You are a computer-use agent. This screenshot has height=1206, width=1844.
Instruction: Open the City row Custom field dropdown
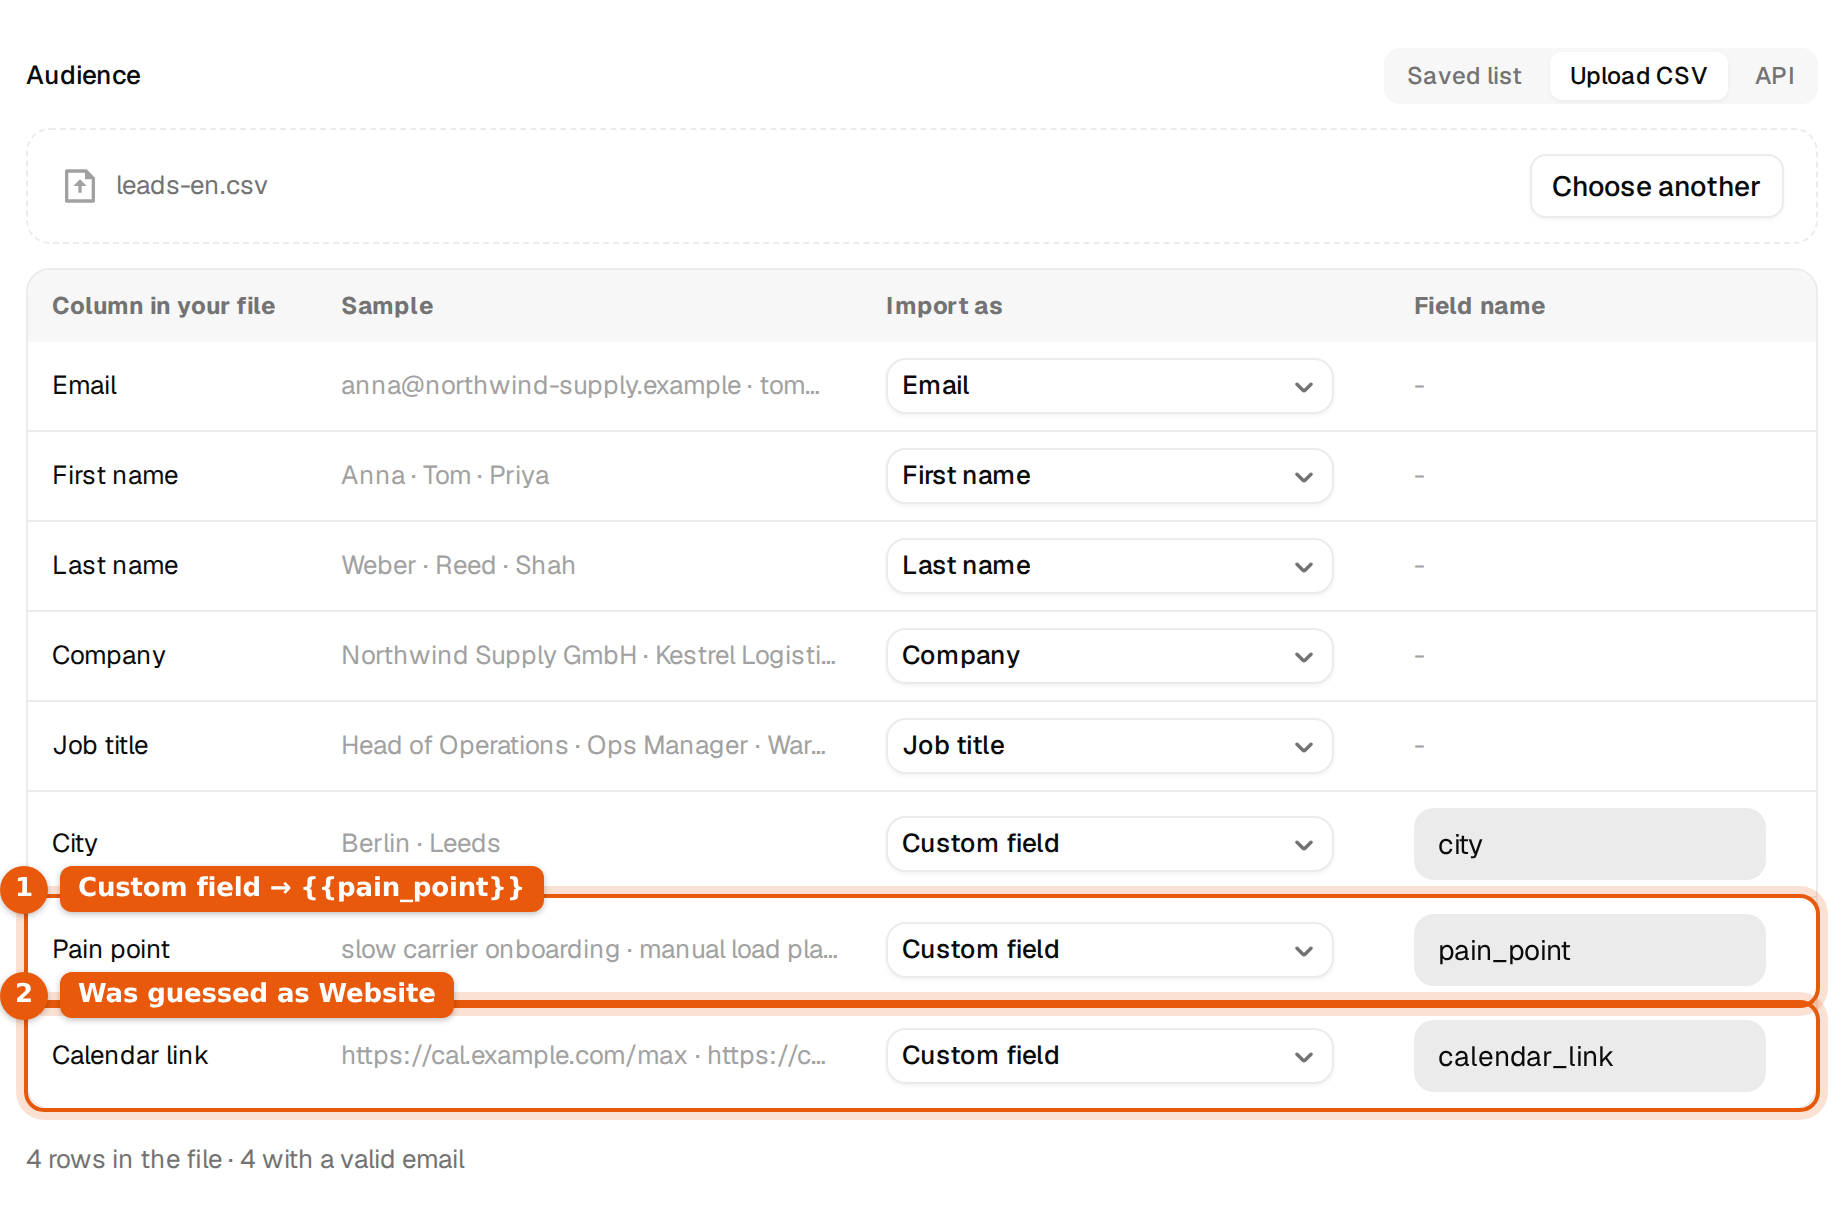click(x=1109, y=844)
